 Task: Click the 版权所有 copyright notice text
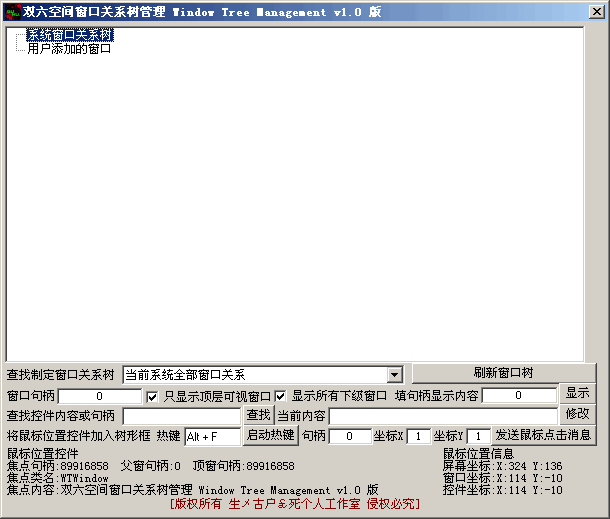(295, 504)
